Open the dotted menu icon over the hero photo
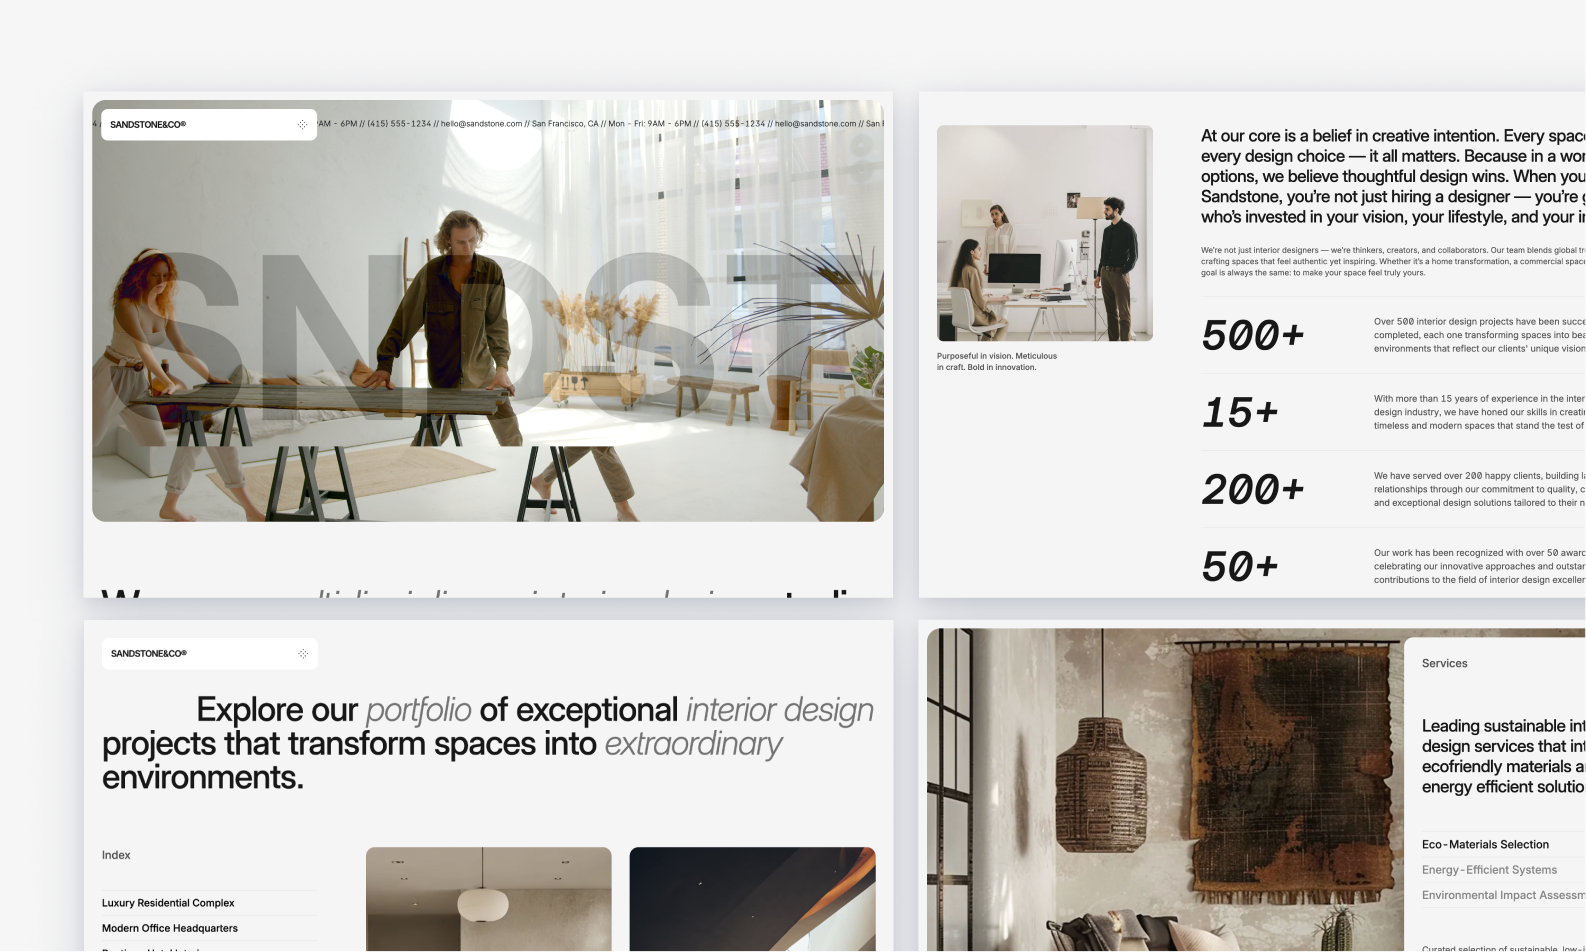1586x952 pixels. coord(302,125)
